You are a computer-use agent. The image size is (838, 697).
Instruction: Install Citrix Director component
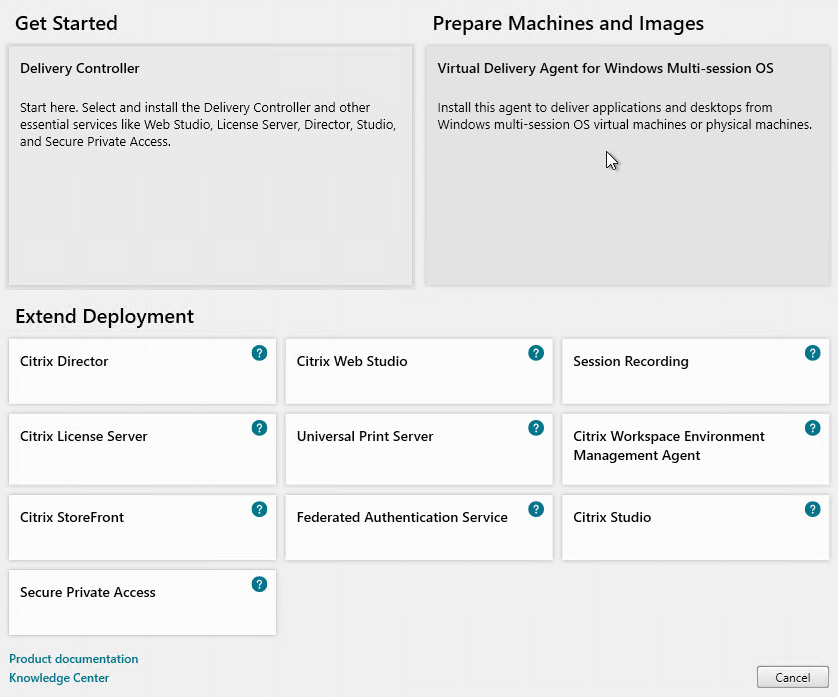(142, 371)
